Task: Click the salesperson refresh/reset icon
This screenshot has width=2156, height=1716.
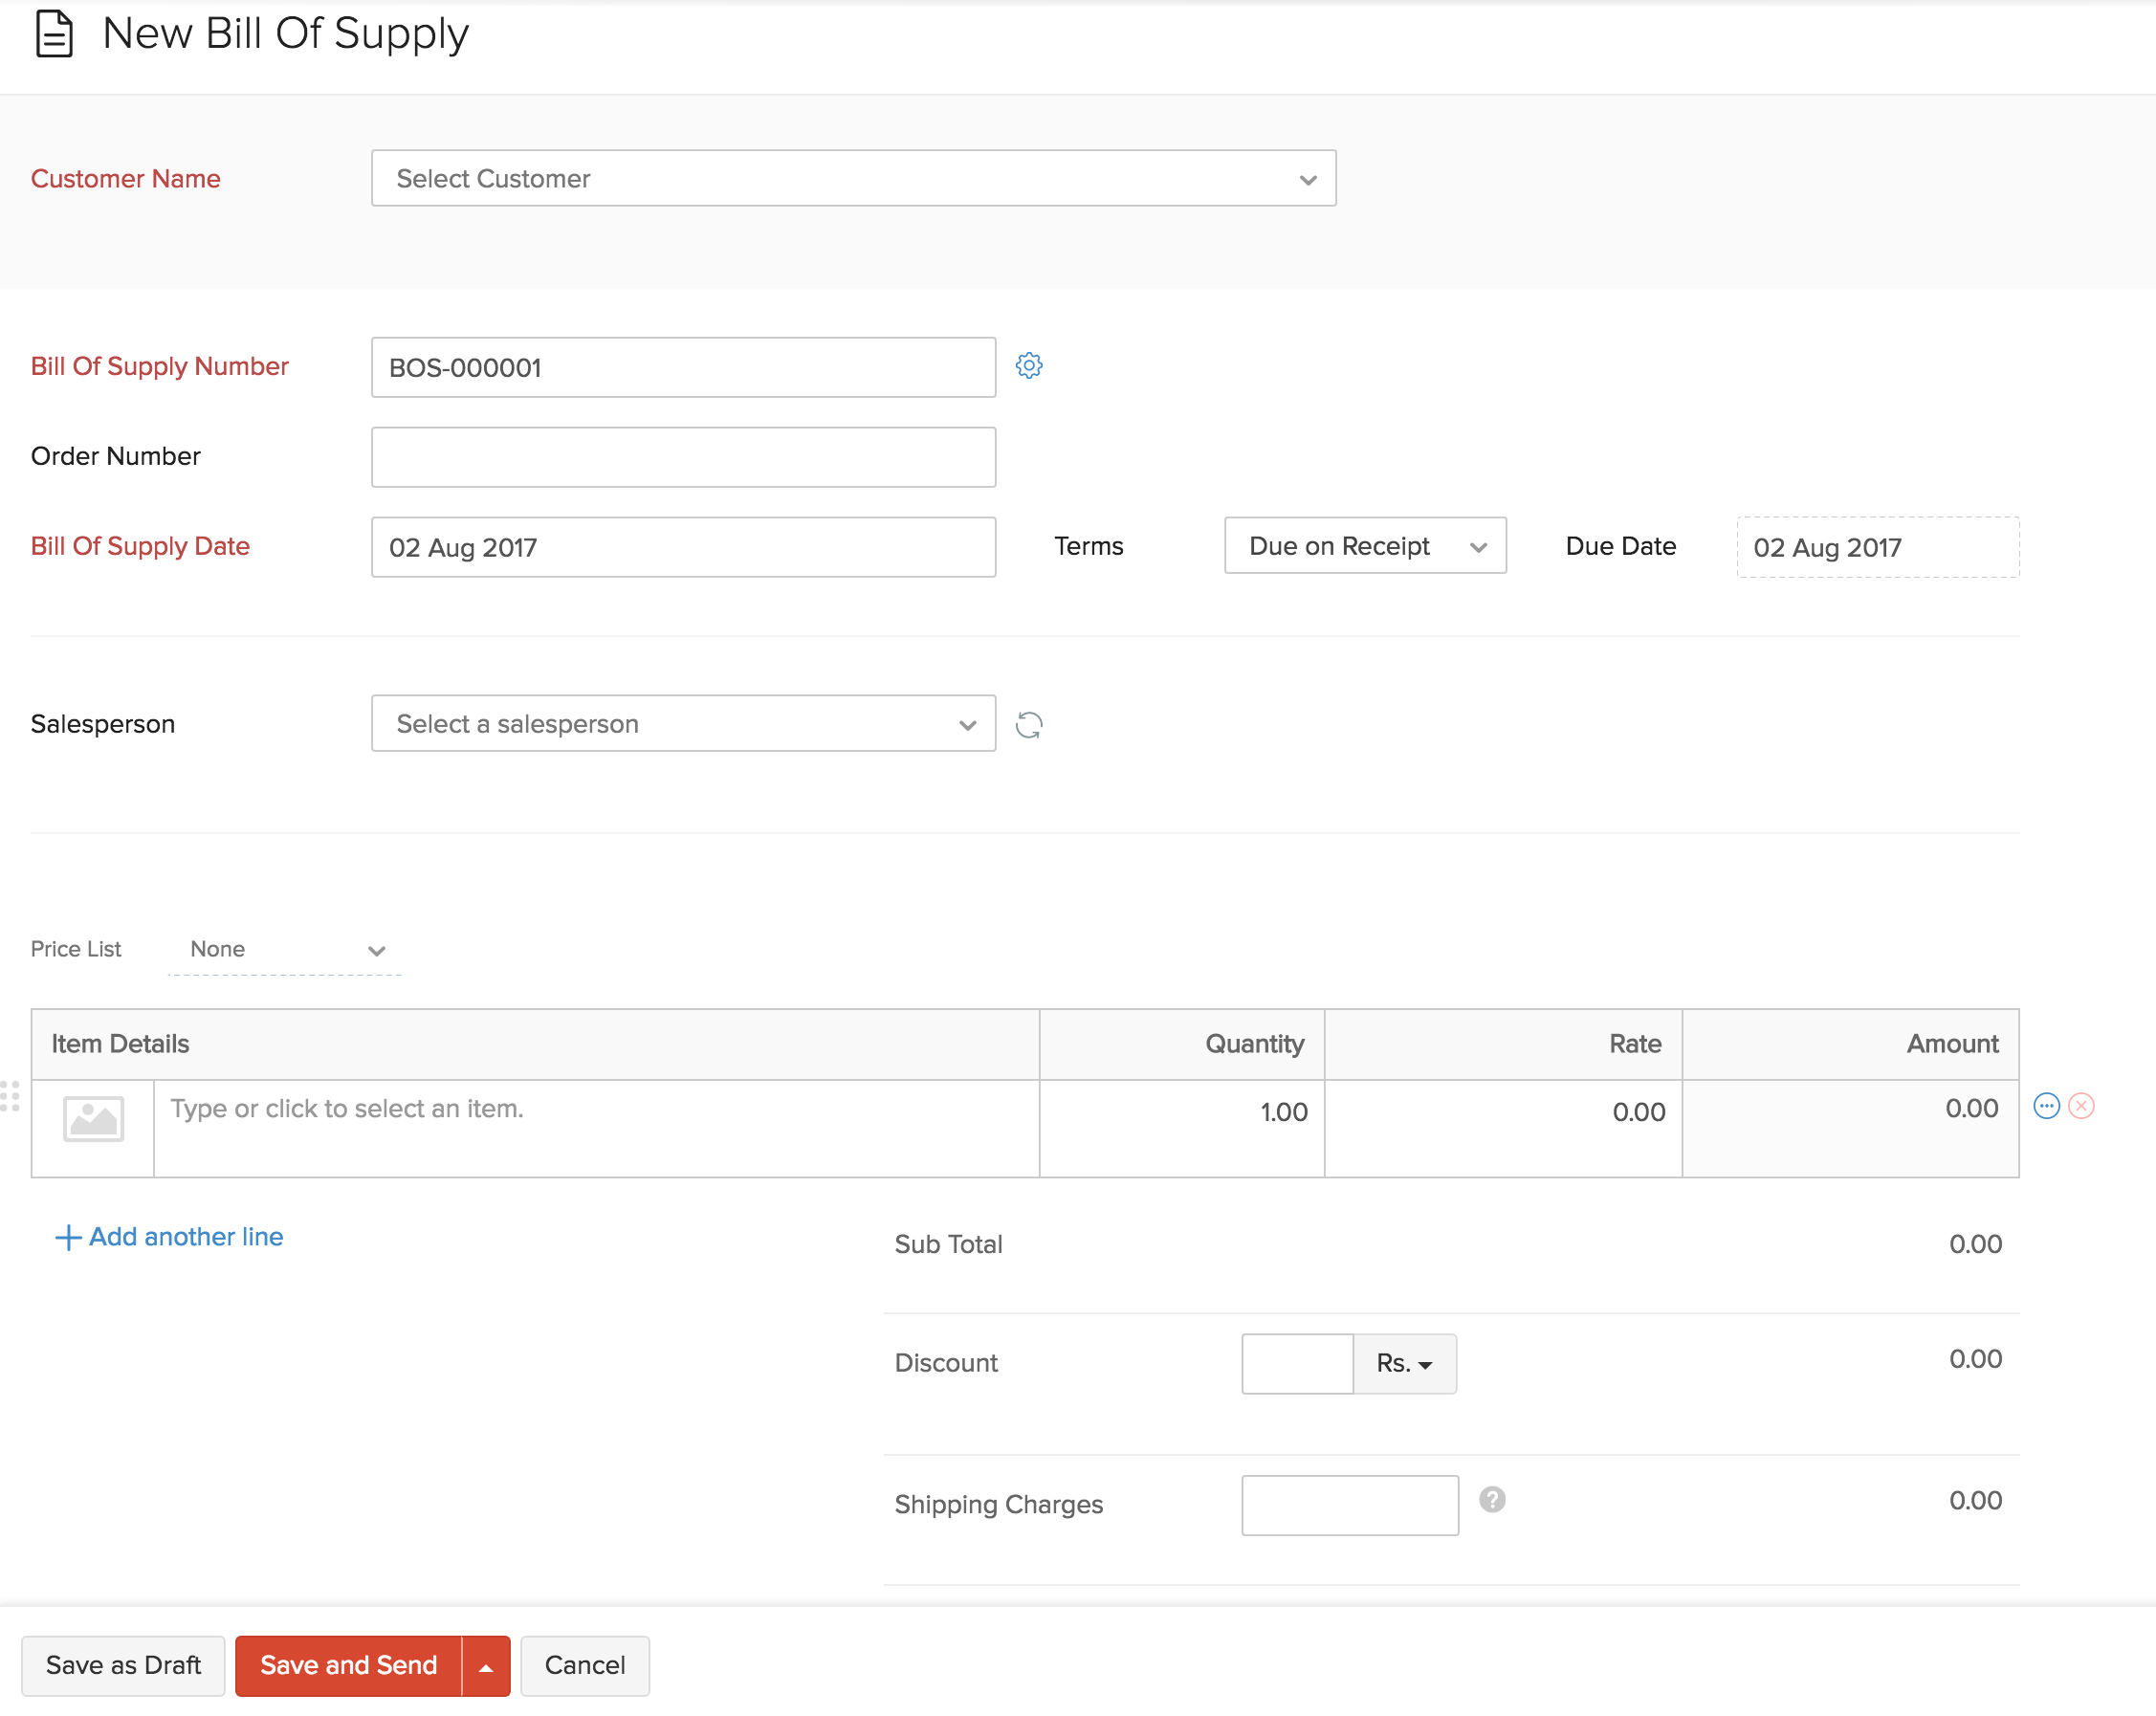Action: point(1030,723)
